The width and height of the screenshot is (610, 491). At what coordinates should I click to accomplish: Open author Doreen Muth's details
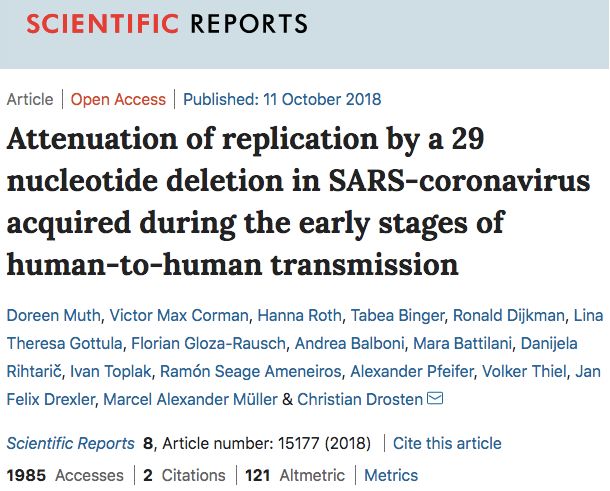pyautogui.click(x=51, y=316)
